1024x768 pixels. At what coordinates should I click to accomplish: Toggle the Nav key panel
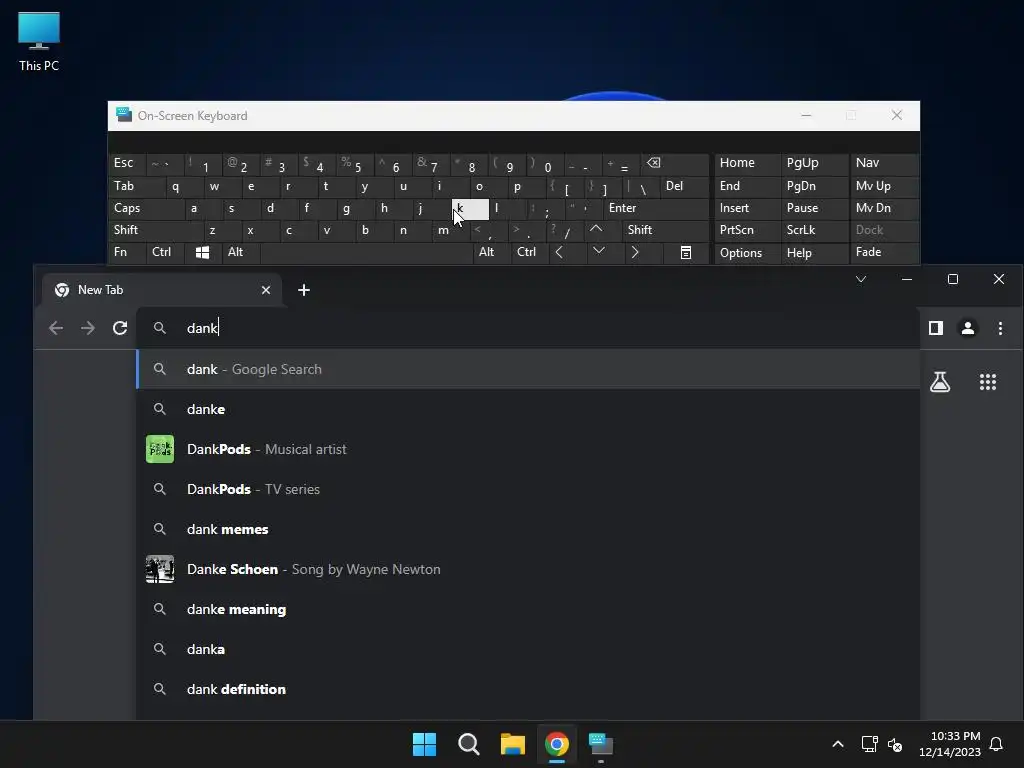pos(884,163)
